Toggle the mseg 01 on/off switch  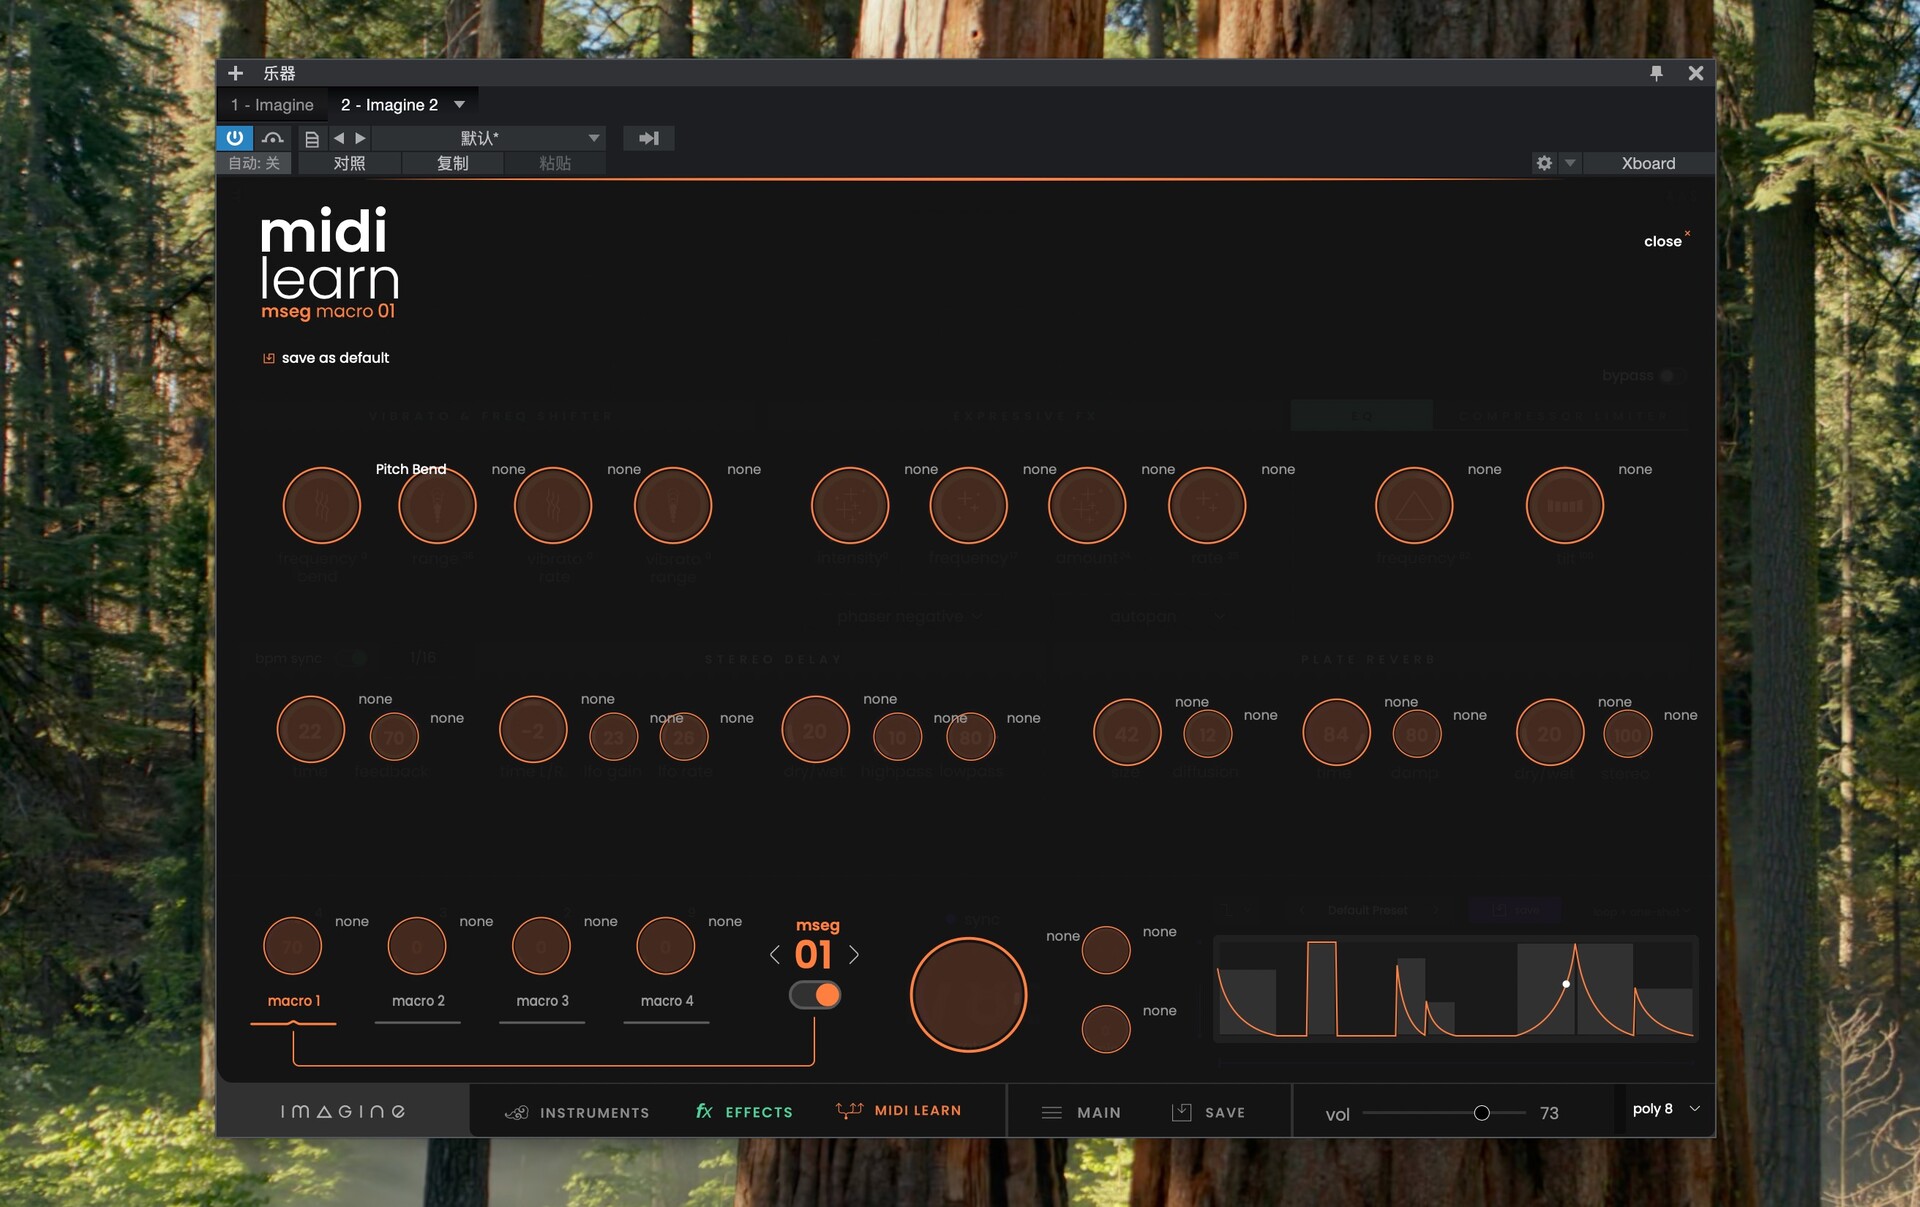[x=815, y=995]
